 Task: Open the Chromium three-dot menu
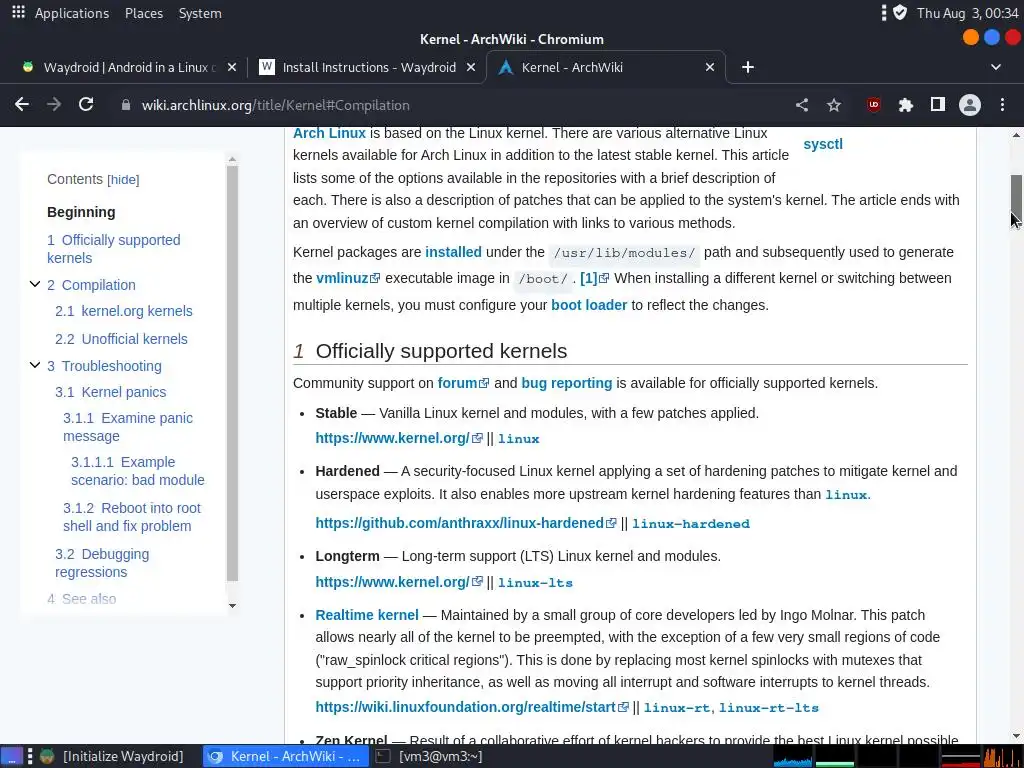pyautogui.click(x=1002, y=105)
